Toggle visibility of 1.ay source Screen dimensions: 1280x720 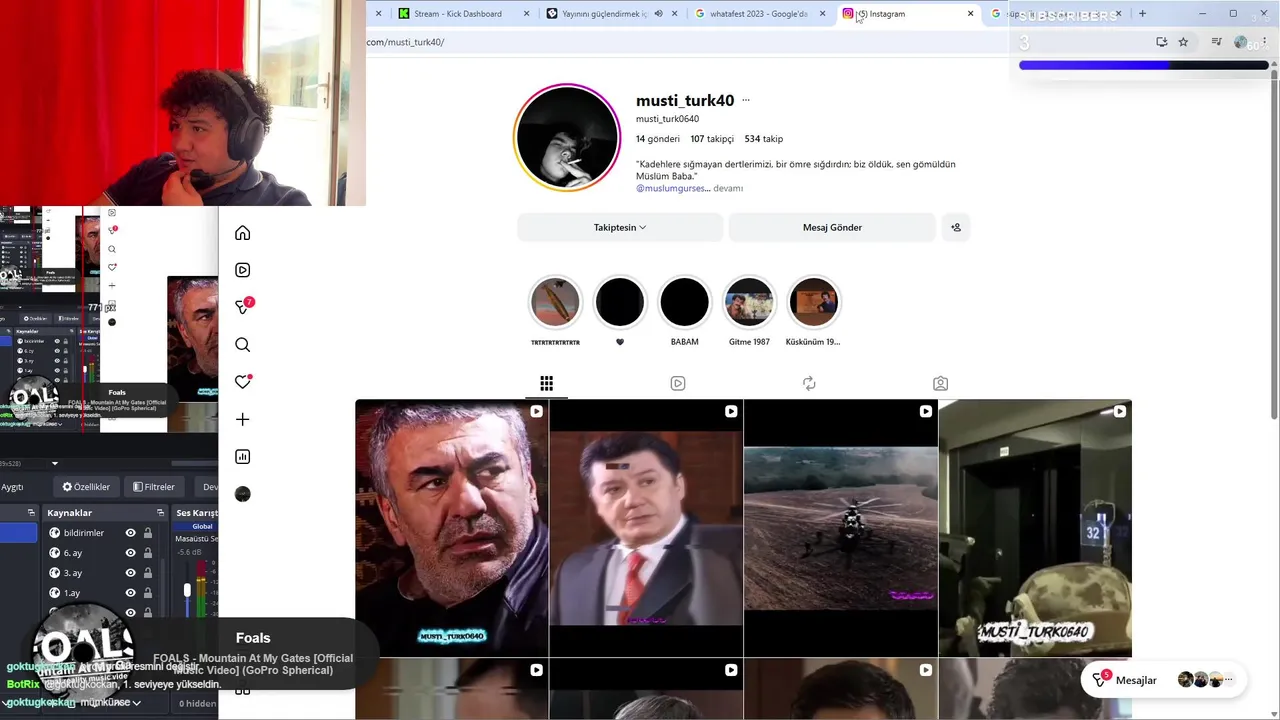tap(130, 593)
